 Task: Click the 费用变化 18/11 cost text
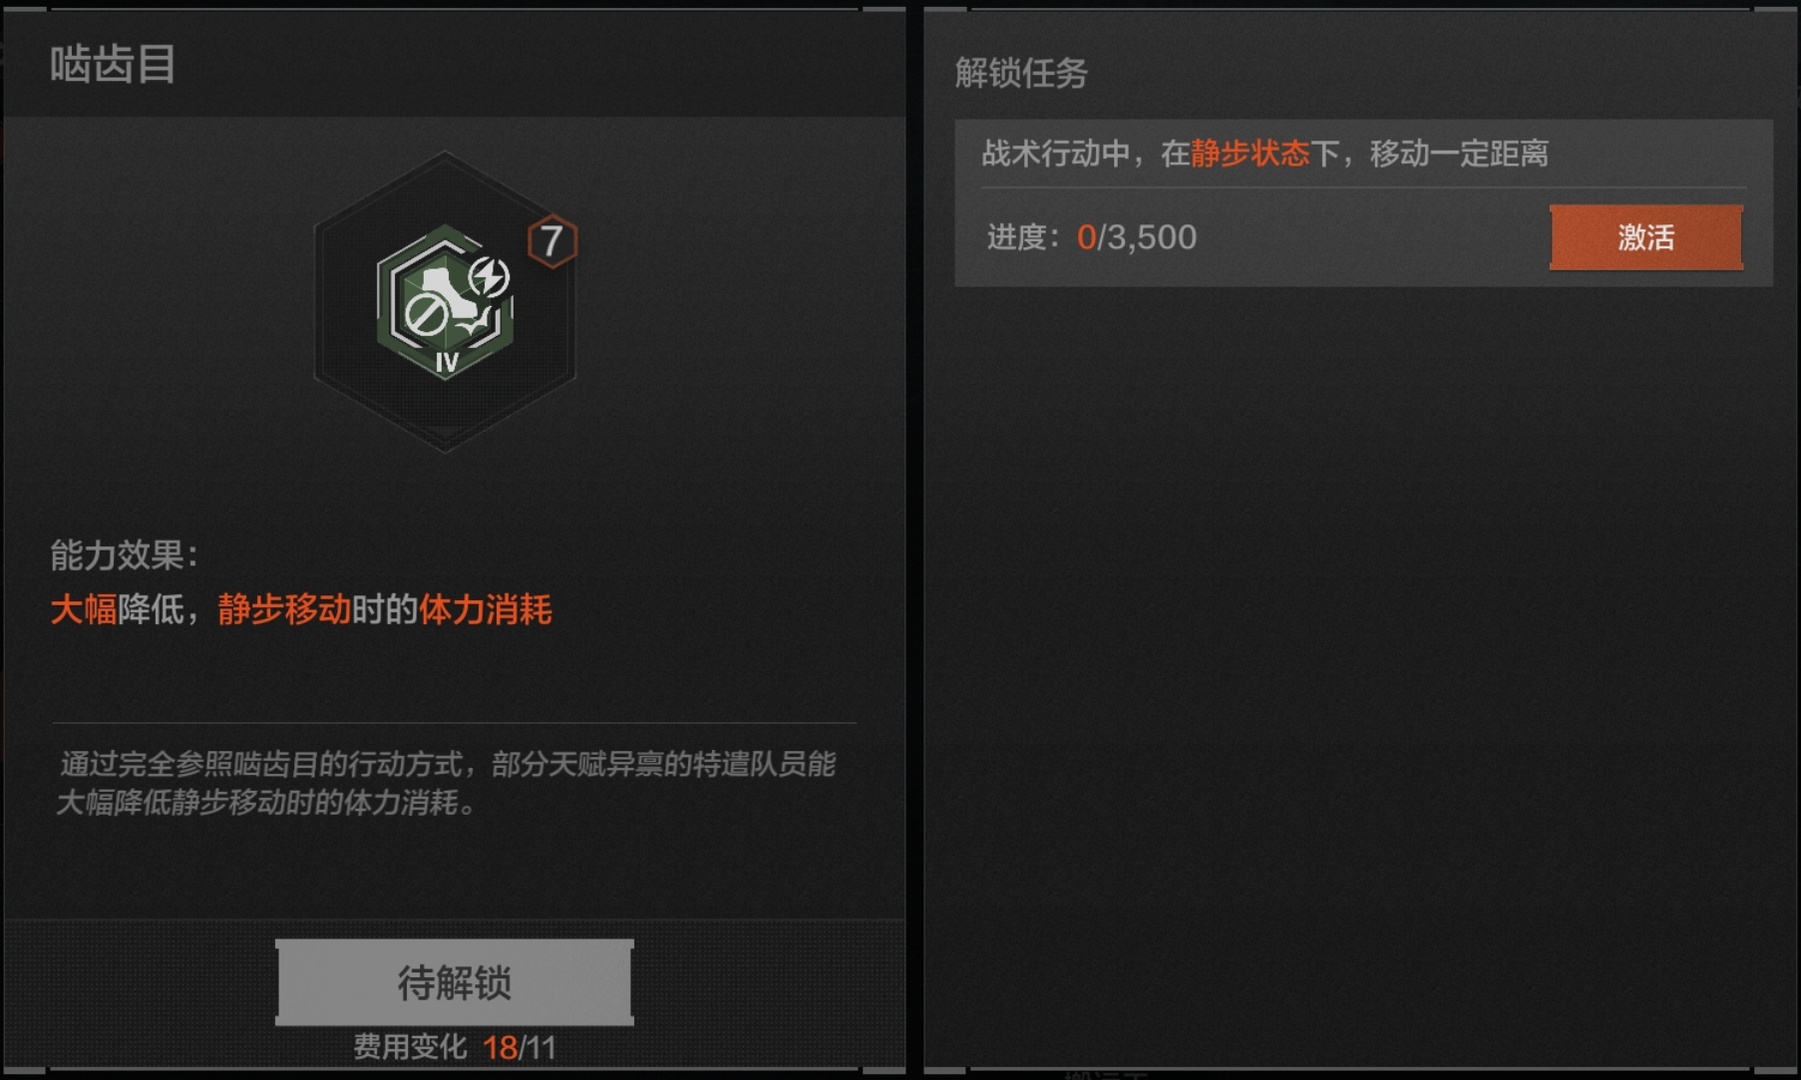[455, 1047]
